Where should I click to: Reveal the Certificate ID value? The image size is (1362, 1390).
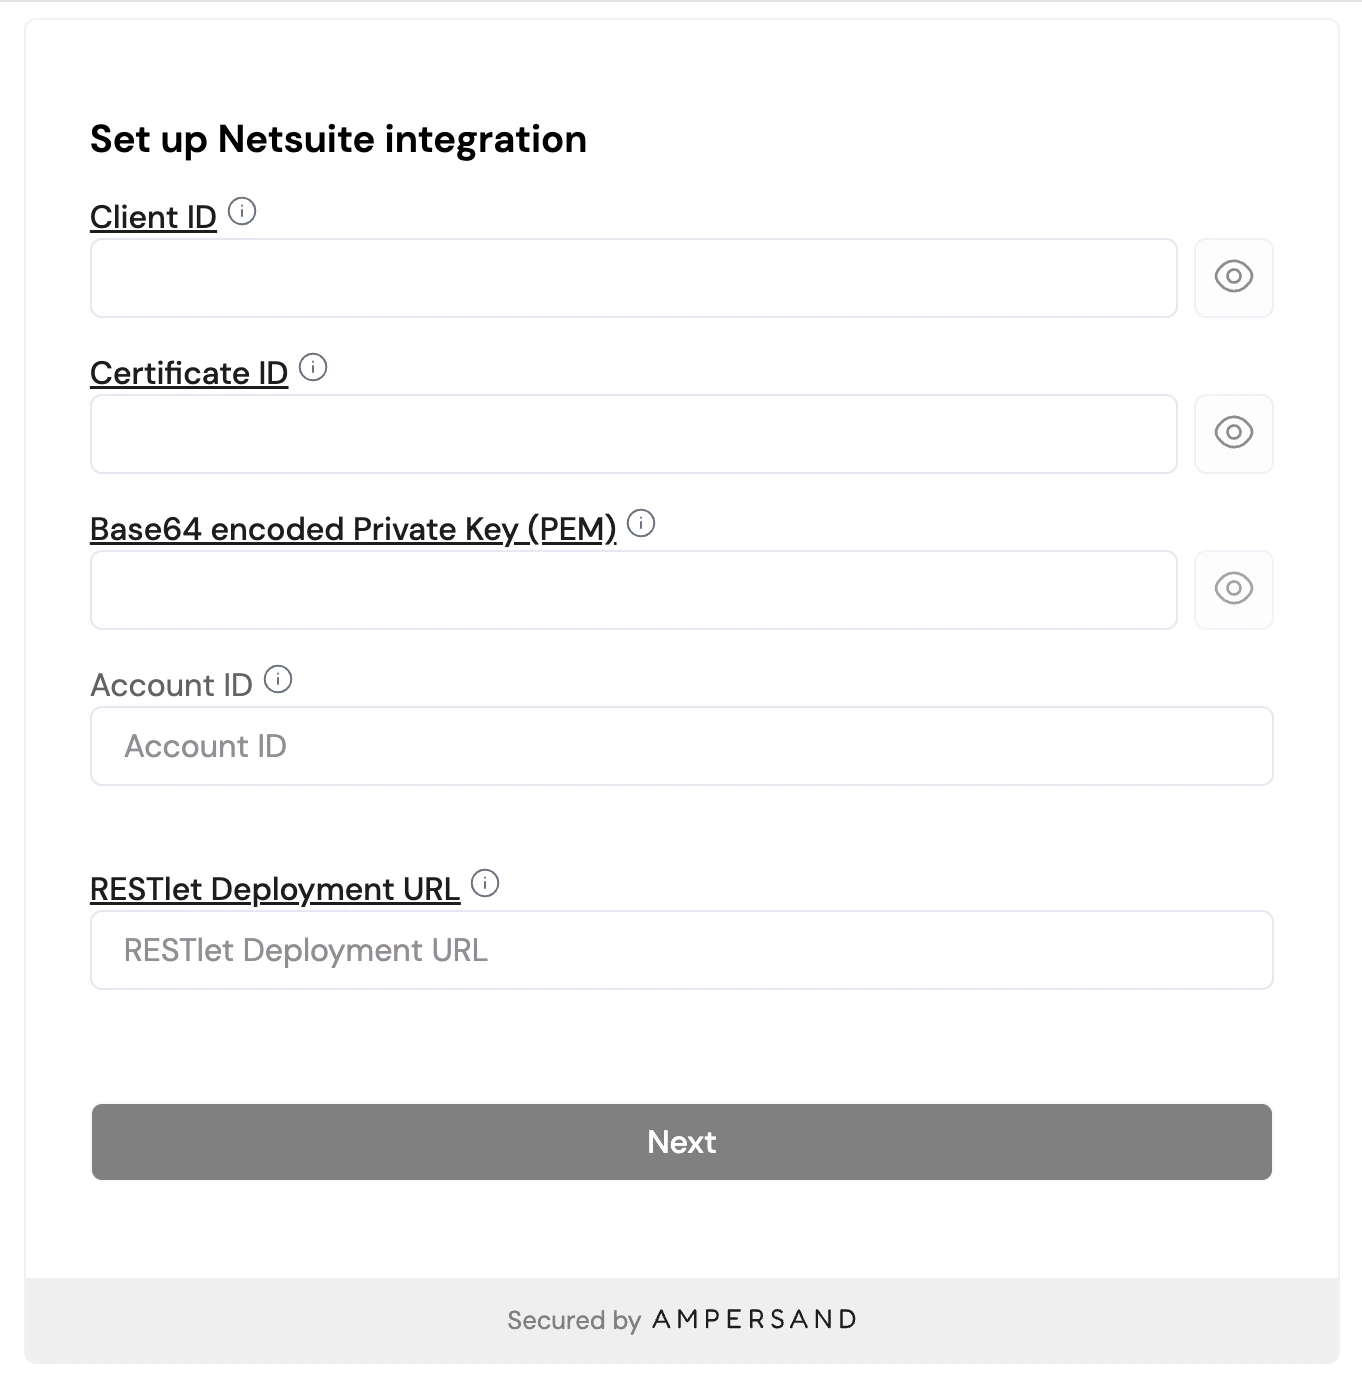[x=1233, y=433]
